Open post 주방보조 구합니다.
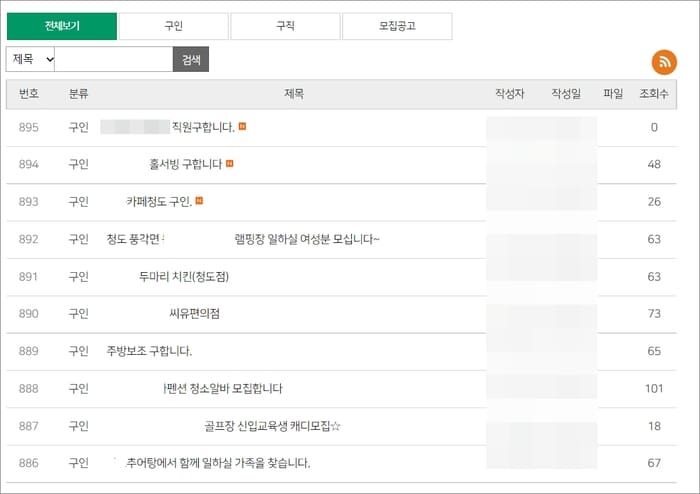700x494 pixels. tap(149, 351)
